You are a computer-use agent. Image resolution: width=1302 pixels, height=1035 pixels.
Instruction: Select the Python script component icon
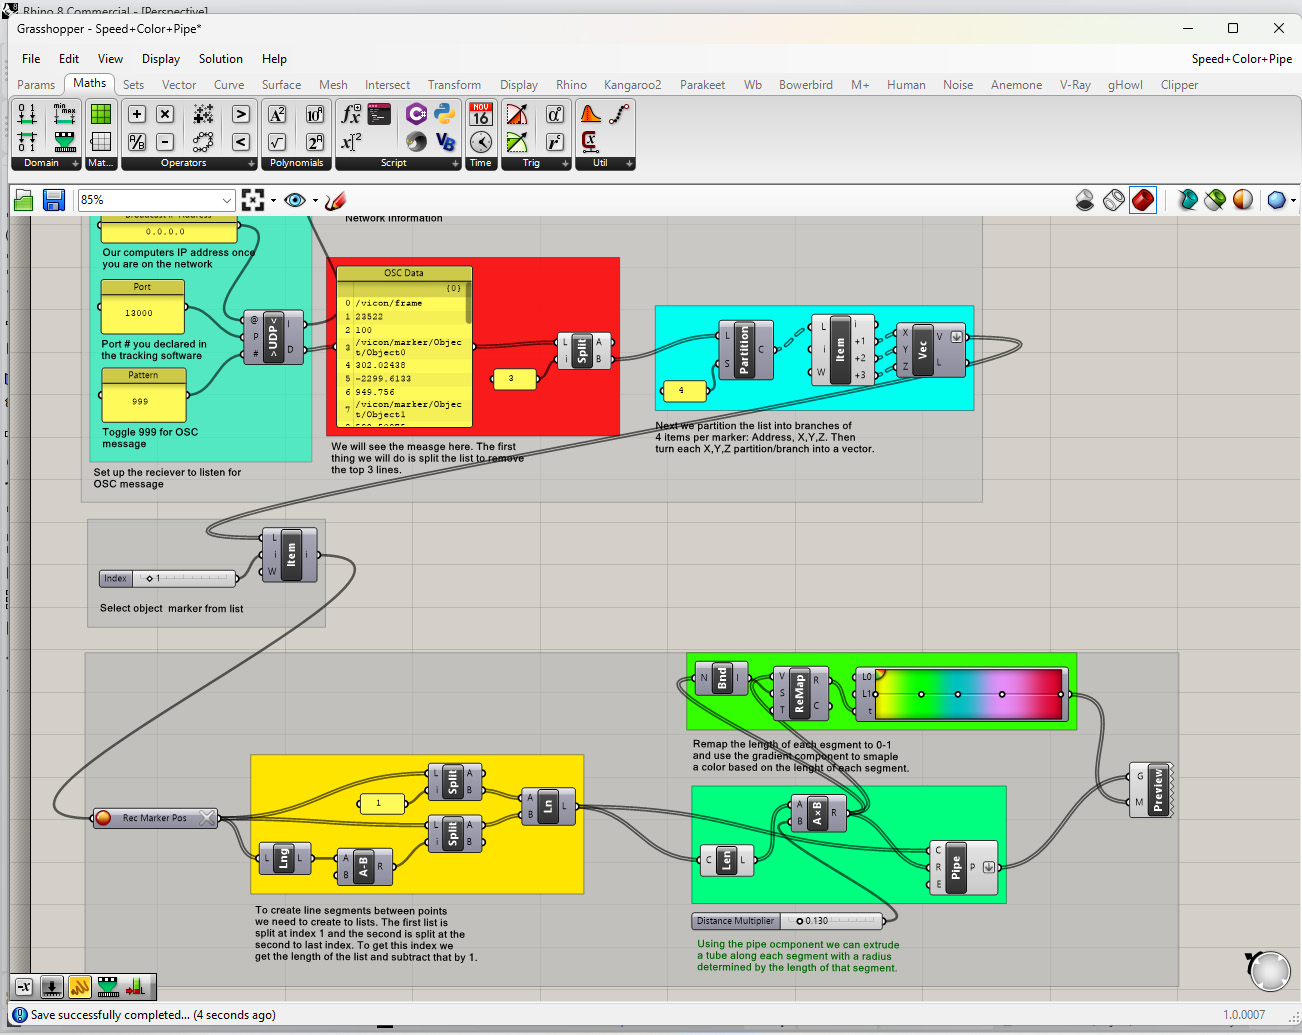(x=445, y=115)
